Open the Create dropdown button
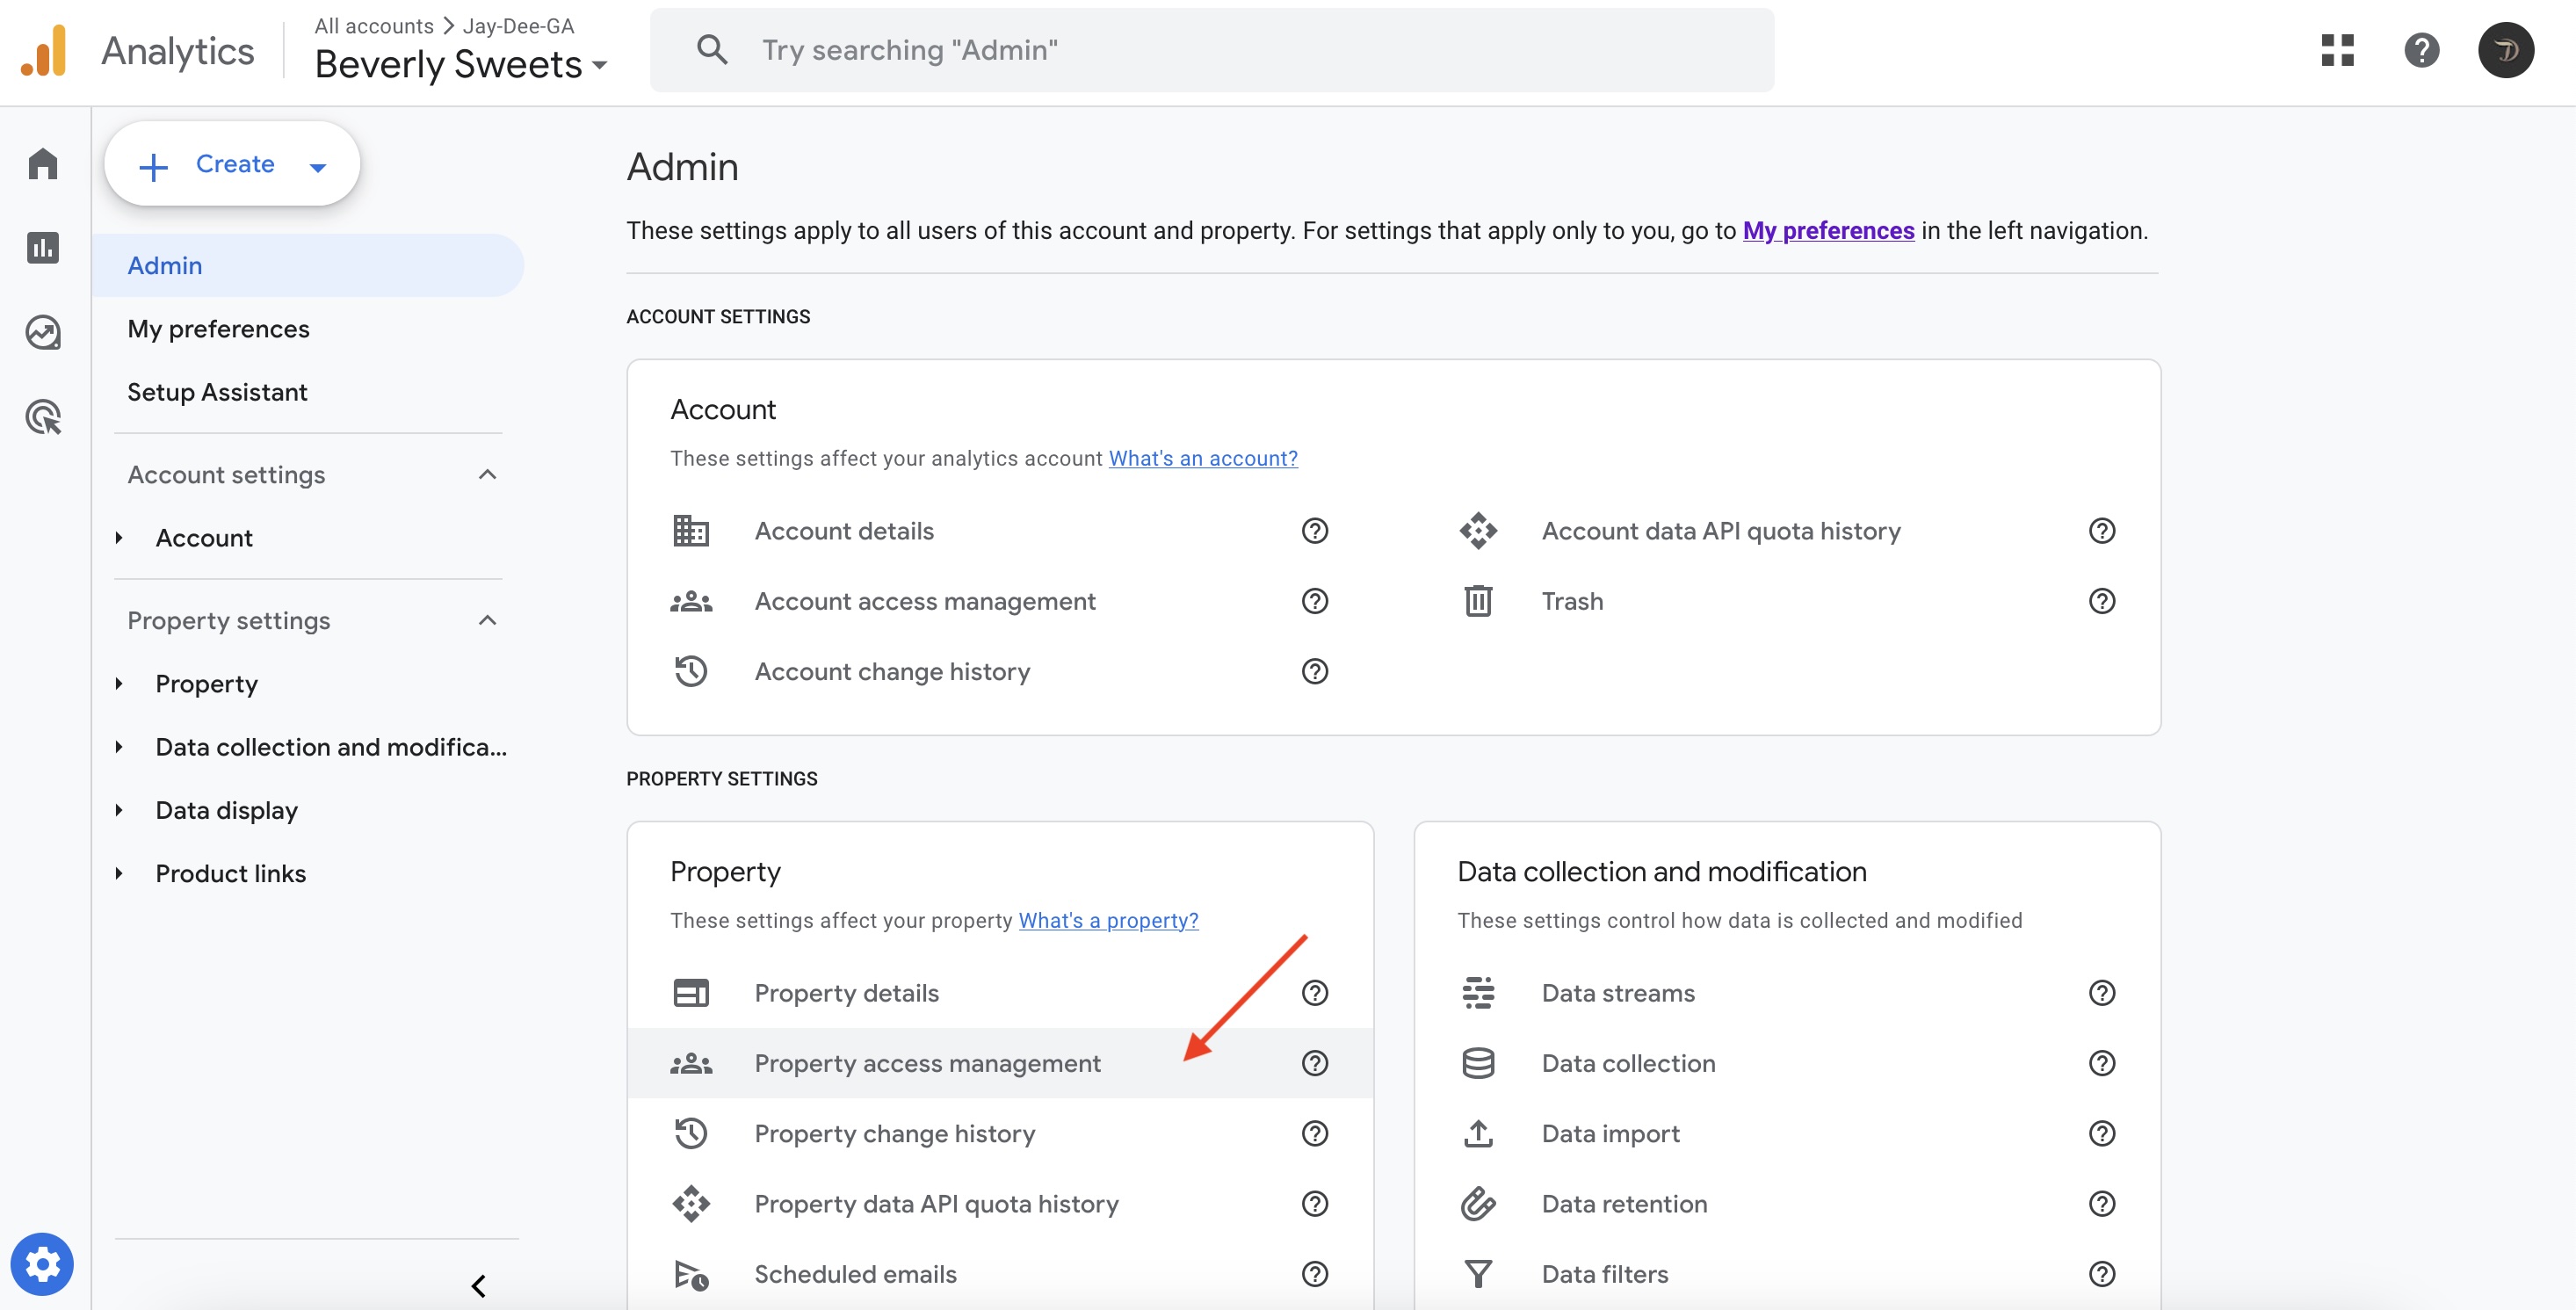2576x1310 pixels. [232, 164]
